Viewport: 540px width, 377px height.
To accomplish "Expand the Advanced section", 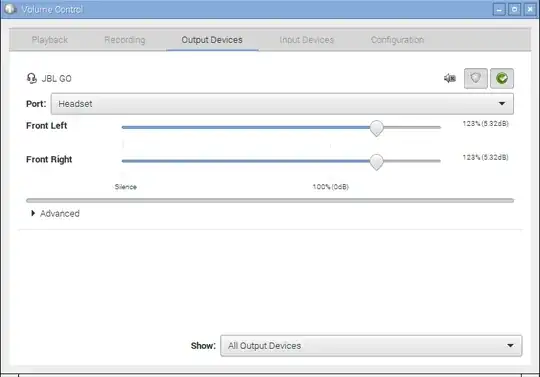I will pos(55,213).
